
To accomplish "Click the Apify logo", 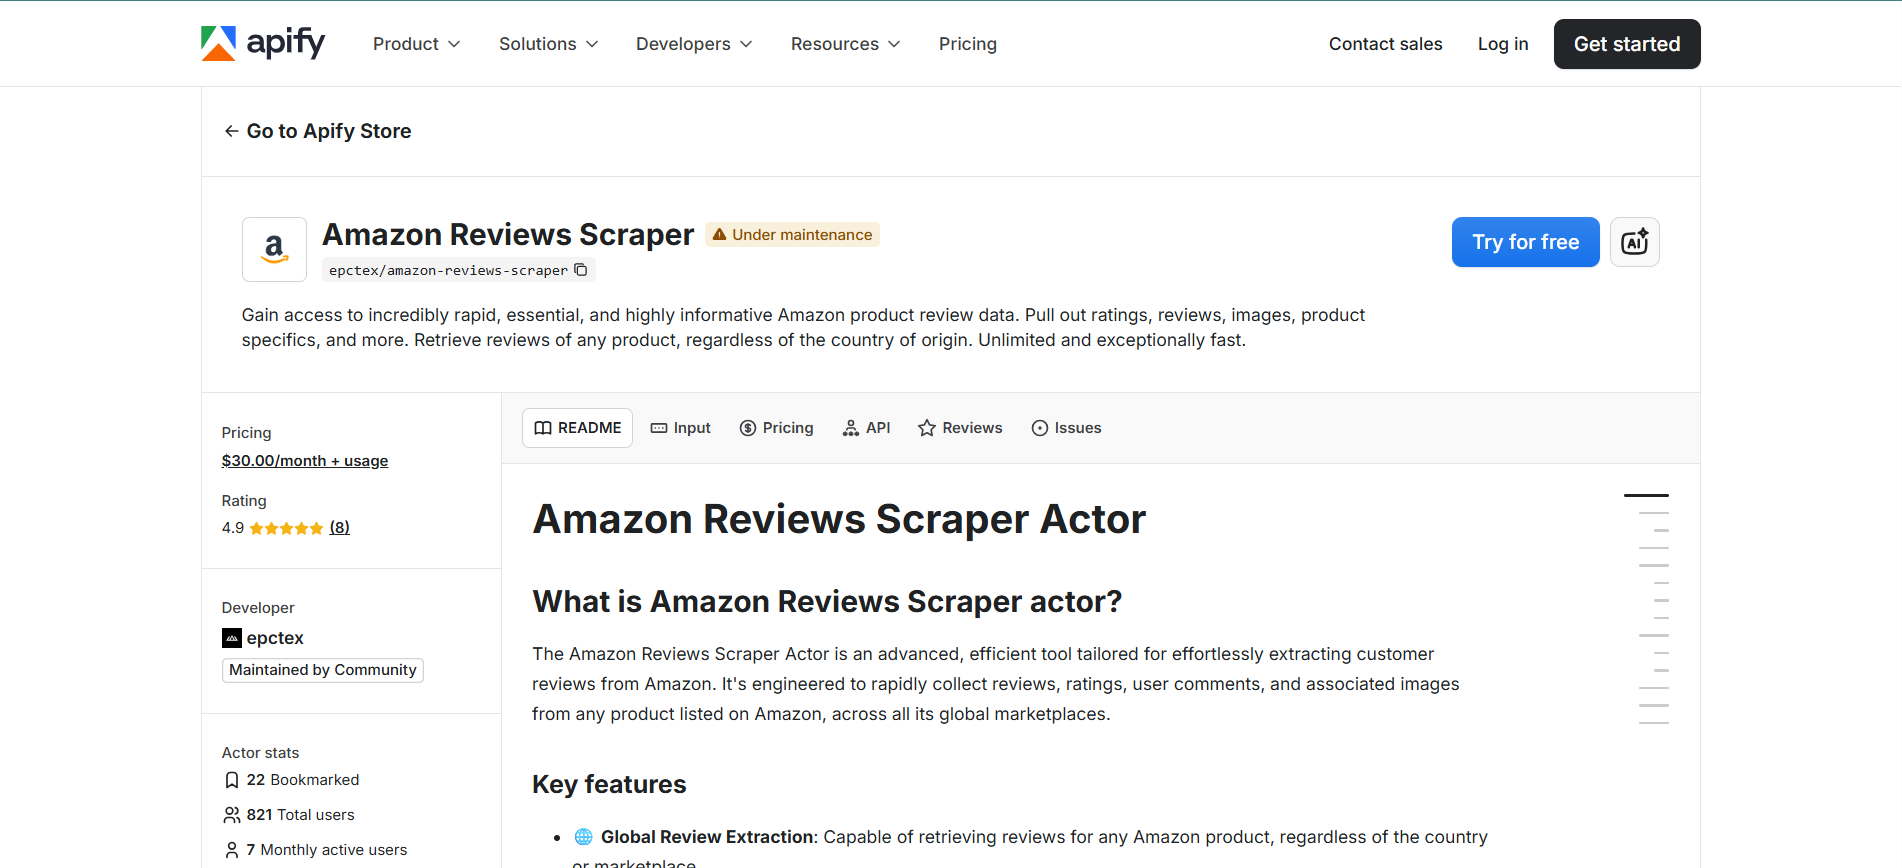I will click(x=263, y=43).
